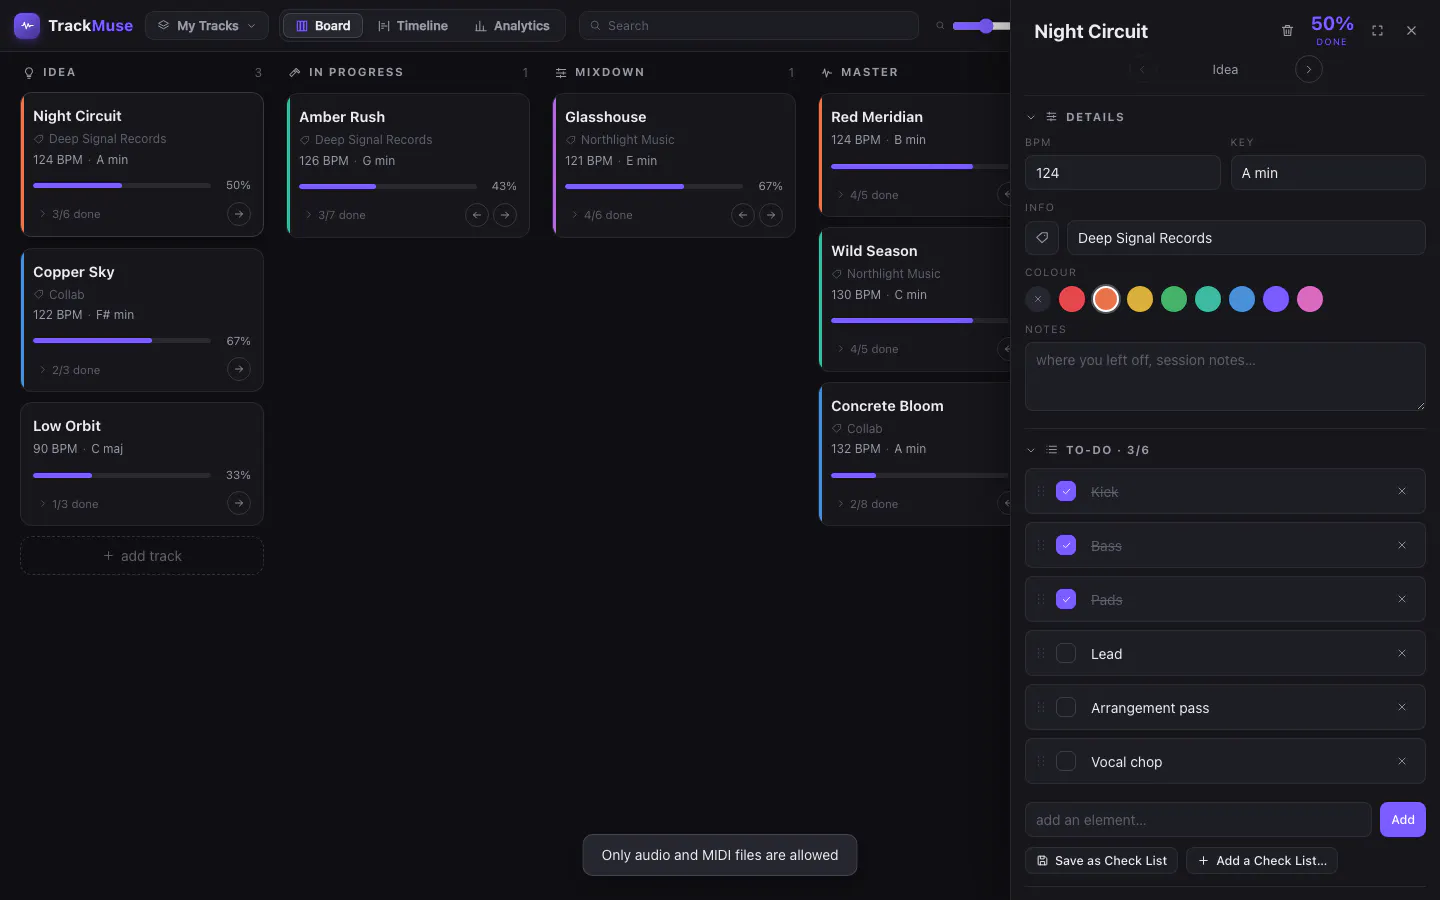
Task: Remove the Vocal chop to-do item
Action: pos(1402,761)
